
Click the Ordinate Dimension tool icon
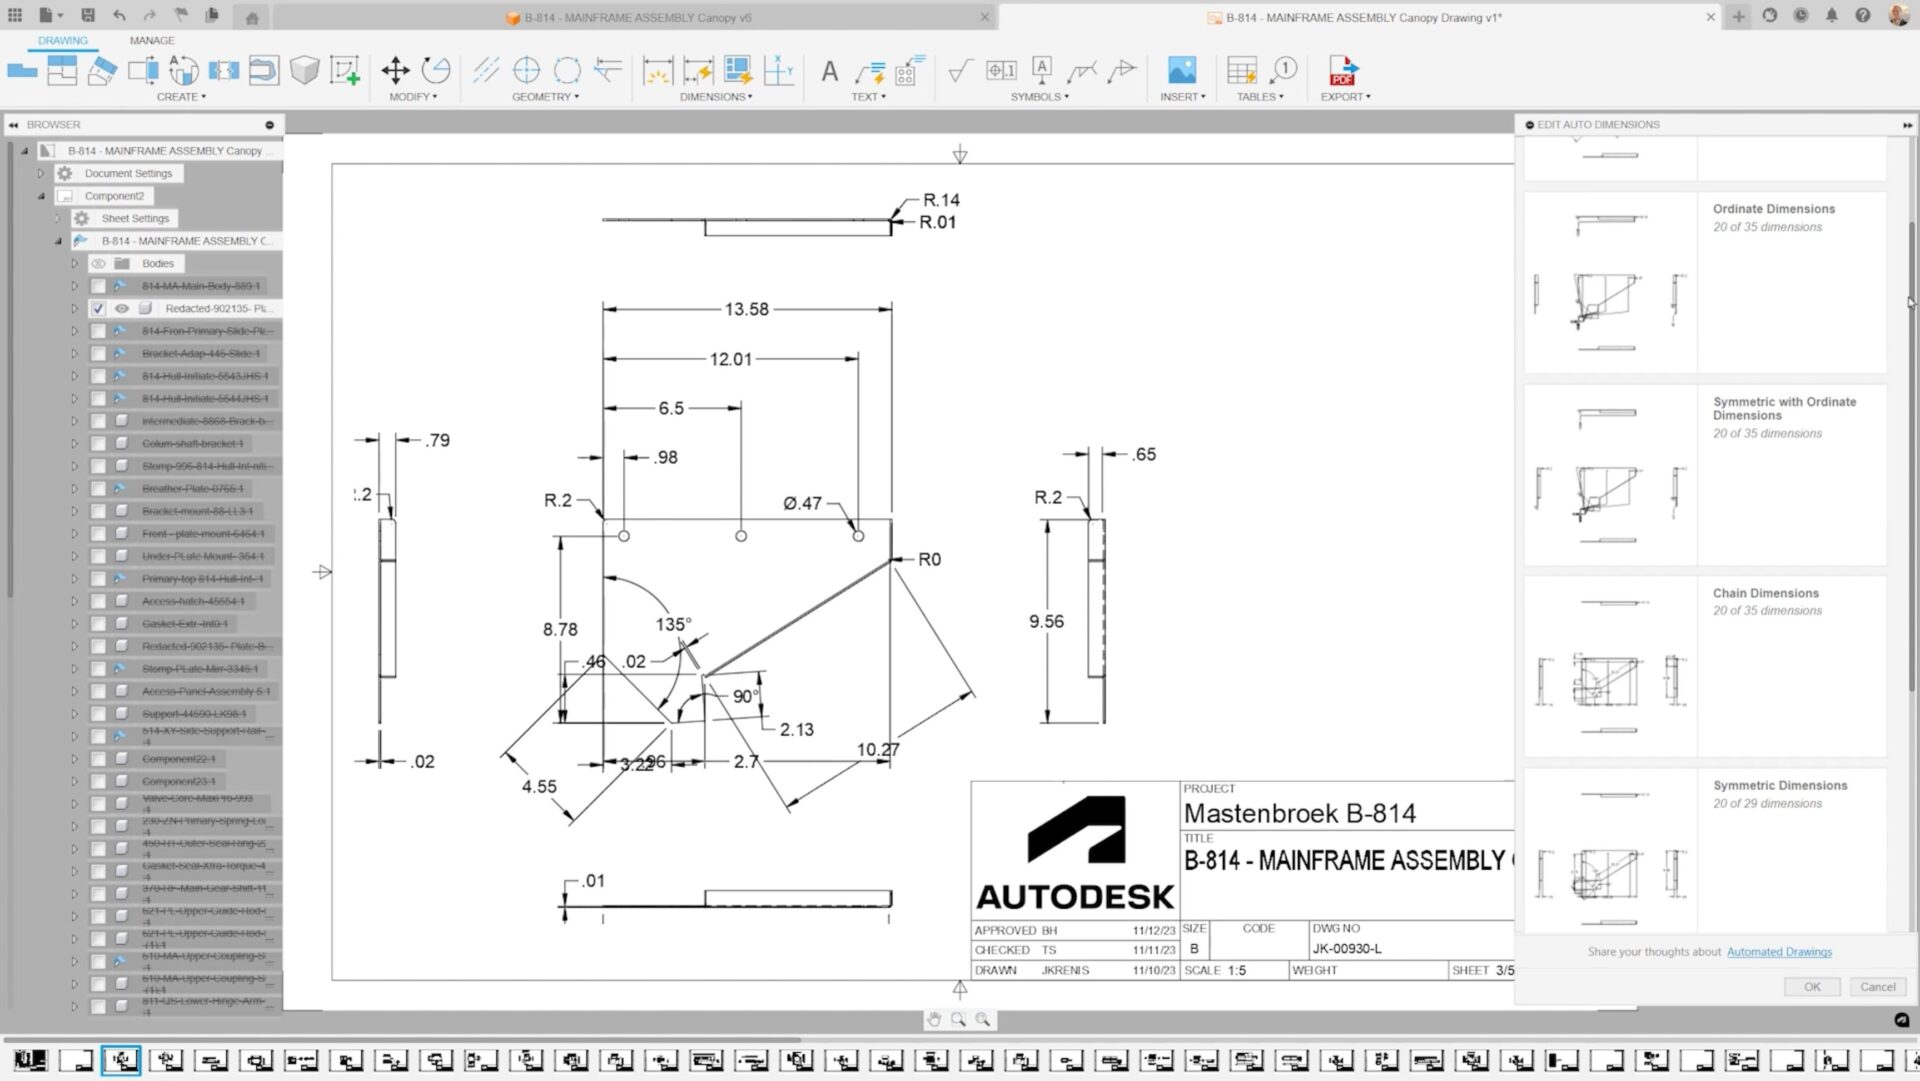click(778, 70)
